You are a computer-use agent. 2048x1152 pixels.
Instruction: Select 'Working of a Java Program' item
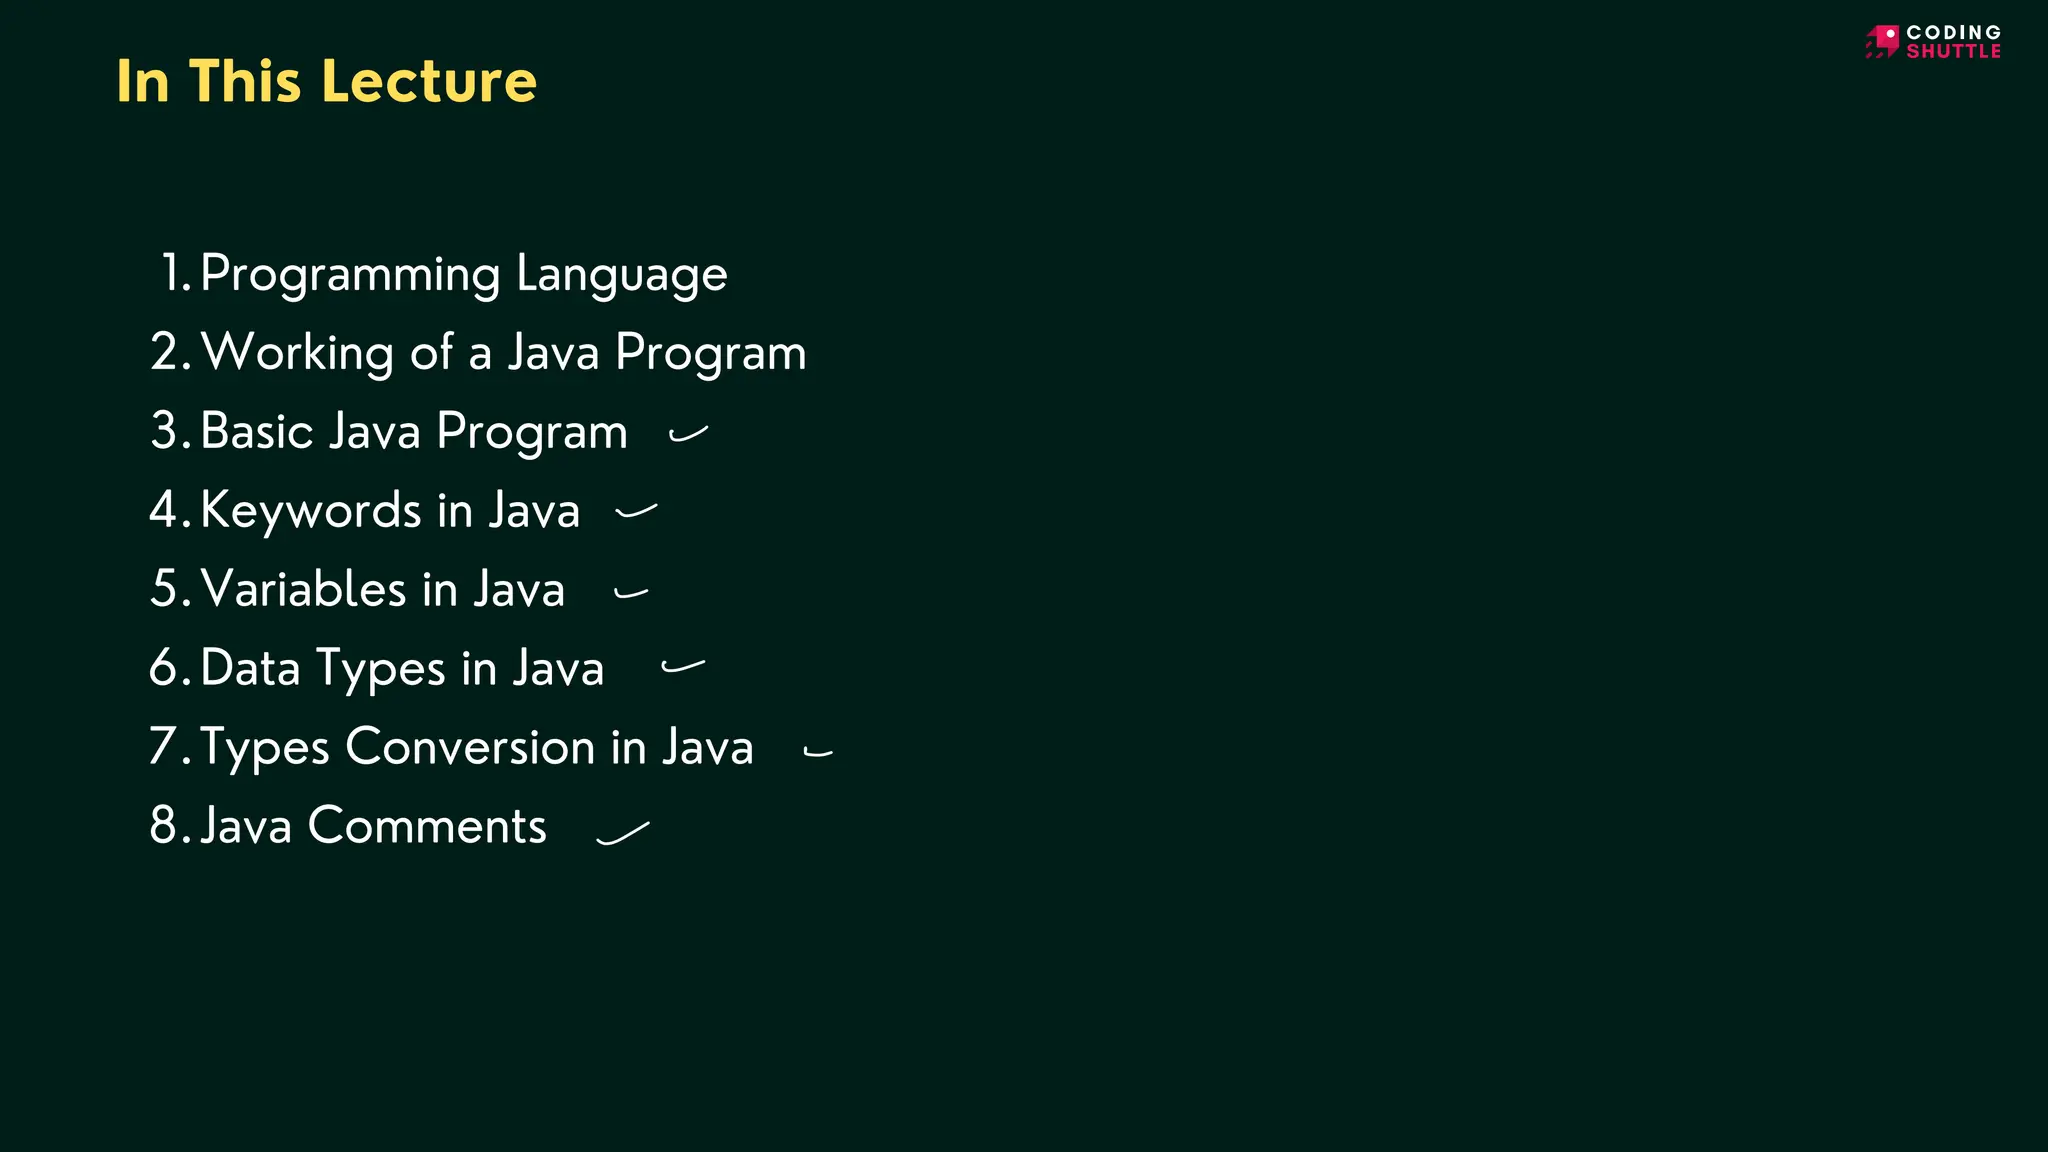[503, 353]
